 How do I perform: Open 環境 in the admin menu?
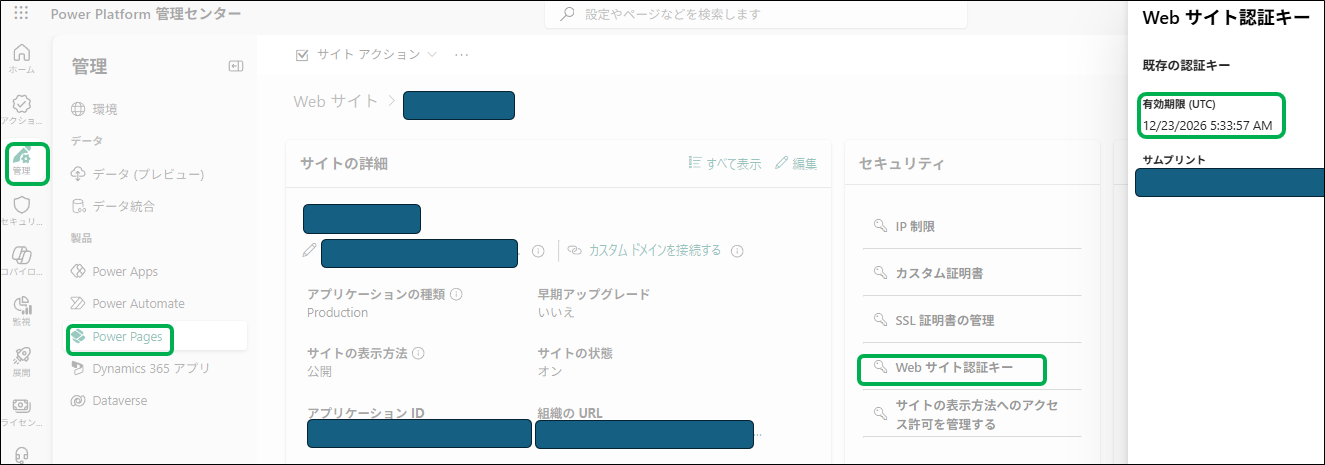point(104,109)
